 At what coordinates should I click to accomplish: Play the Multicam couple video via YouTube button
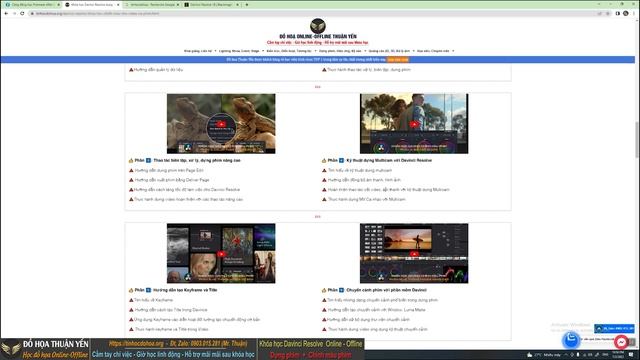point(414,124)
